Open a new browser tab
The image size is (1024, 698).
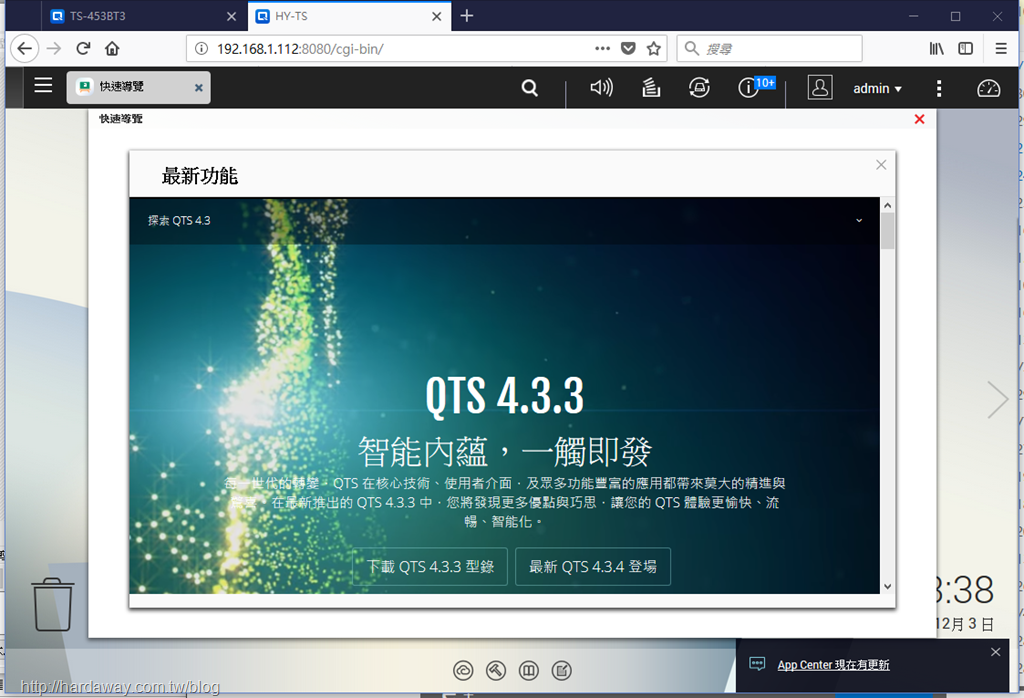click(x=466, y=16)
